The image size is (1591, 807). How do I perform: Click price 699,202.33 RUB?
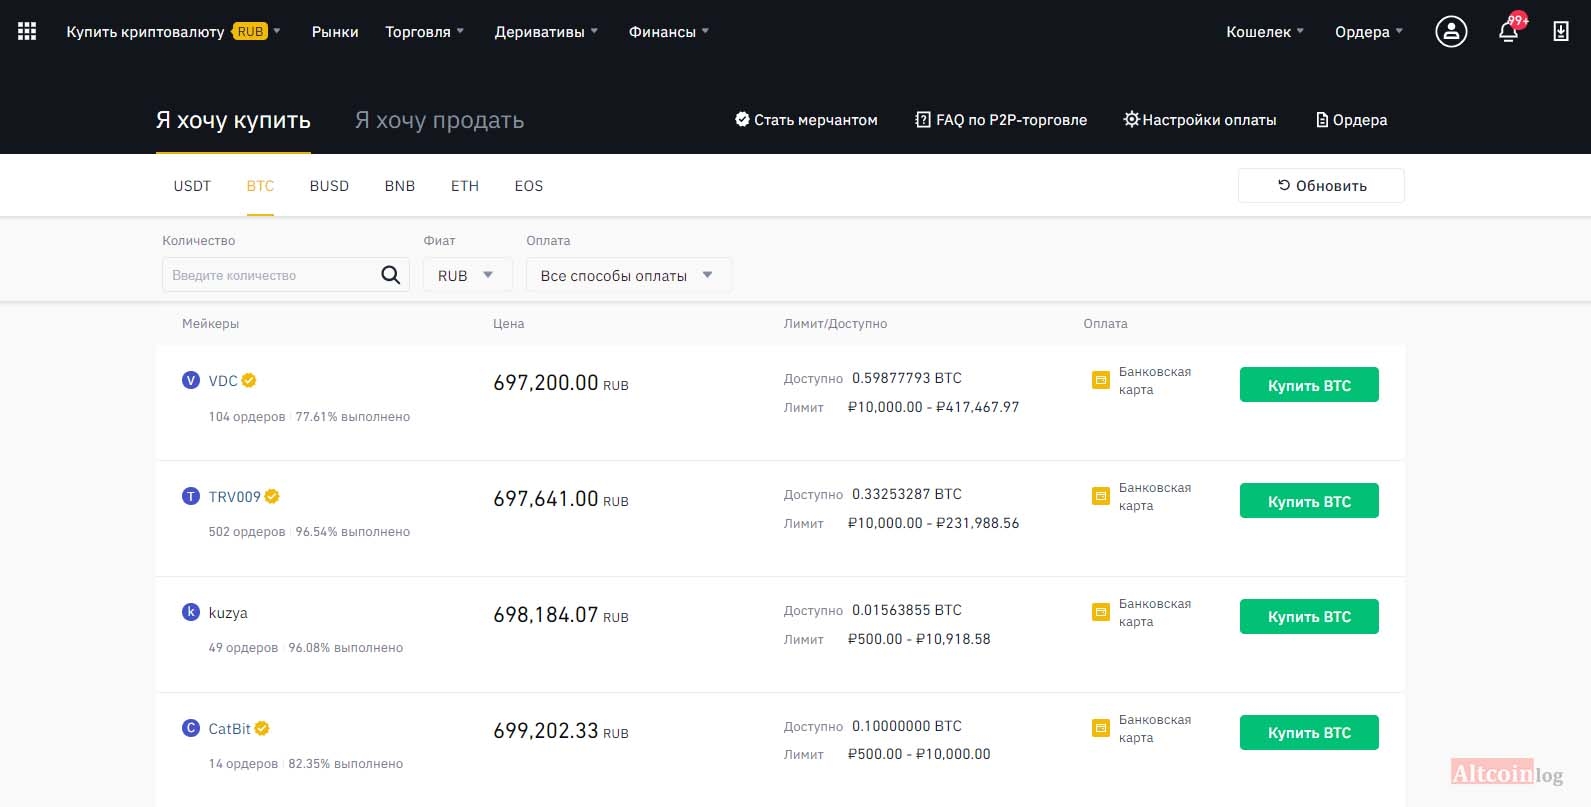tap(561, 731)
